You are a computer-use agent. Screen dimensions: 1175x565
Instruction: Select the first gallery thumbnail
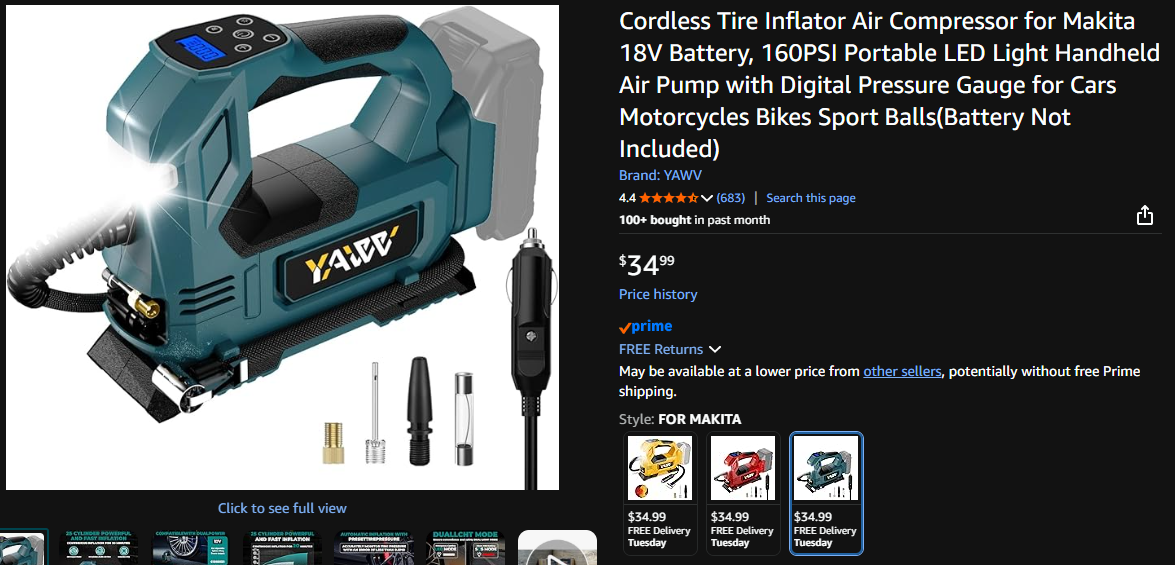[x=24, y=548]
